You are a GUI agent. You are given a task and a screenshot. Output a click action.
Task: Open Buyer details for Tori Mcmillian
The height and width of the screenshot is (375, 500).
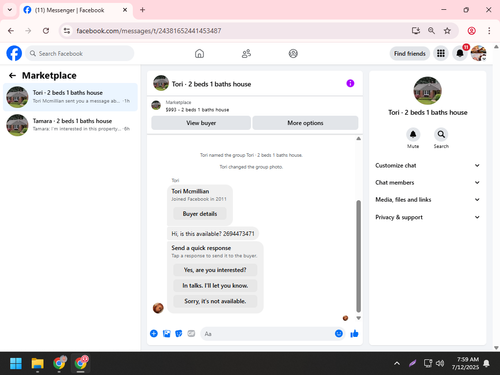(200, 214)
